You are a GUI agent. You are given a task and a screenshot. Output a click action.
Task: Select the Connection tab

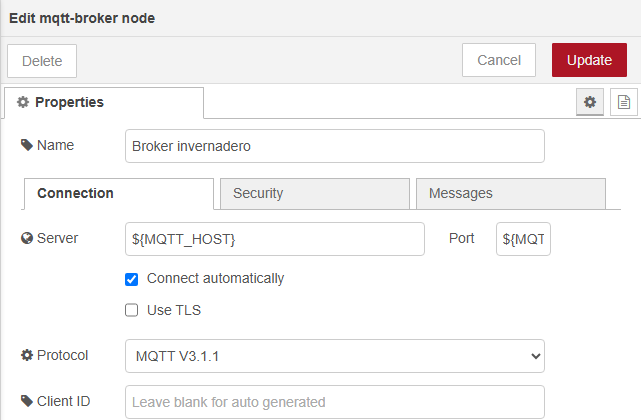click(119, 193)
